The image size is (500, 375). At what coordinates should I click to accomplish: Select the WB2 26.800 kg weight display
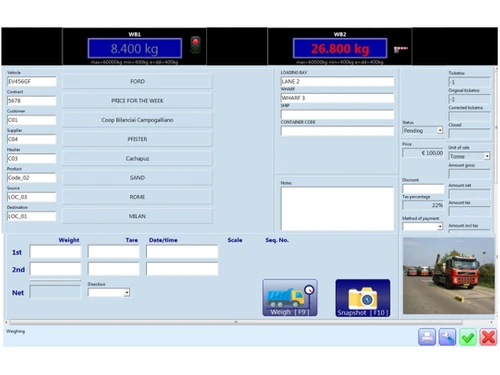tap(340, 48)
